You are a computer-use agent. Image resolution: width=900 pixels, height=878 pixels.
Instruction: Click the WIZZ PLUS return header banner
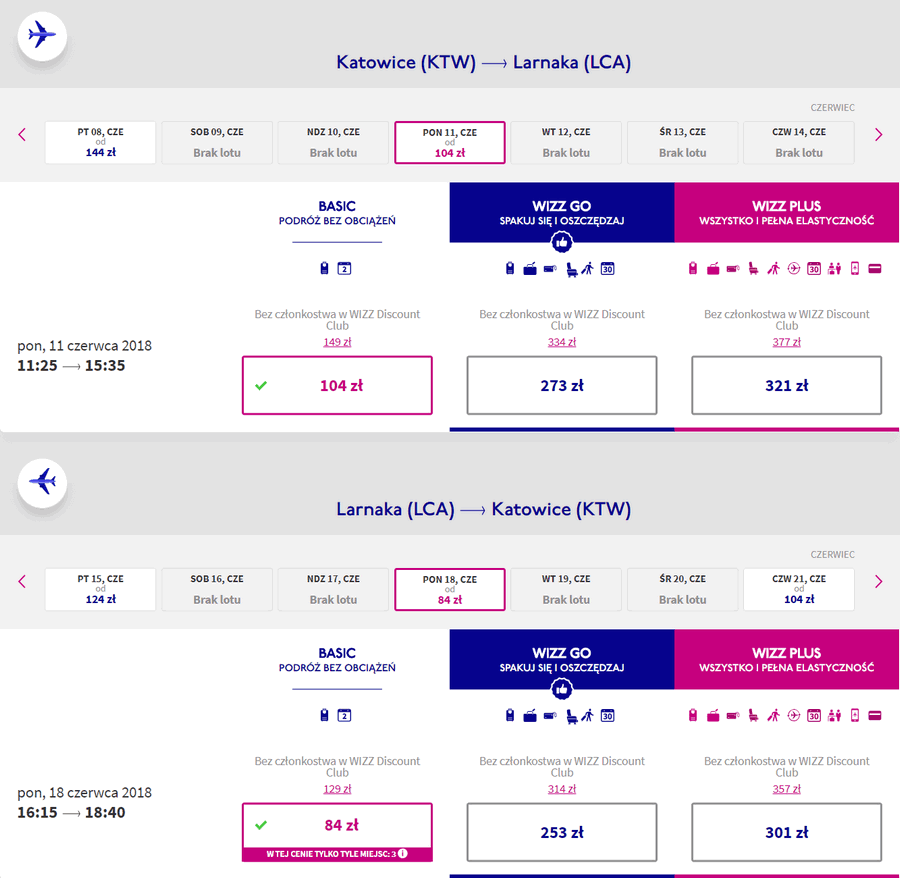tap(786, 659)
